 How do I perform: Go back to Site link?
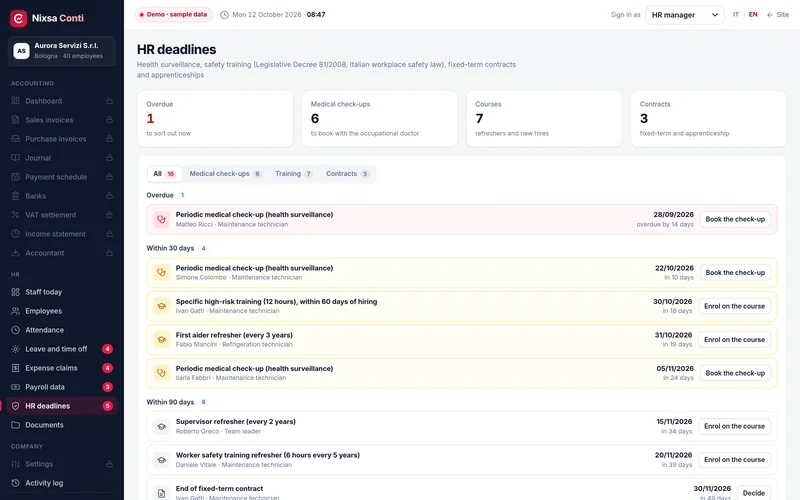pos(778,15)
